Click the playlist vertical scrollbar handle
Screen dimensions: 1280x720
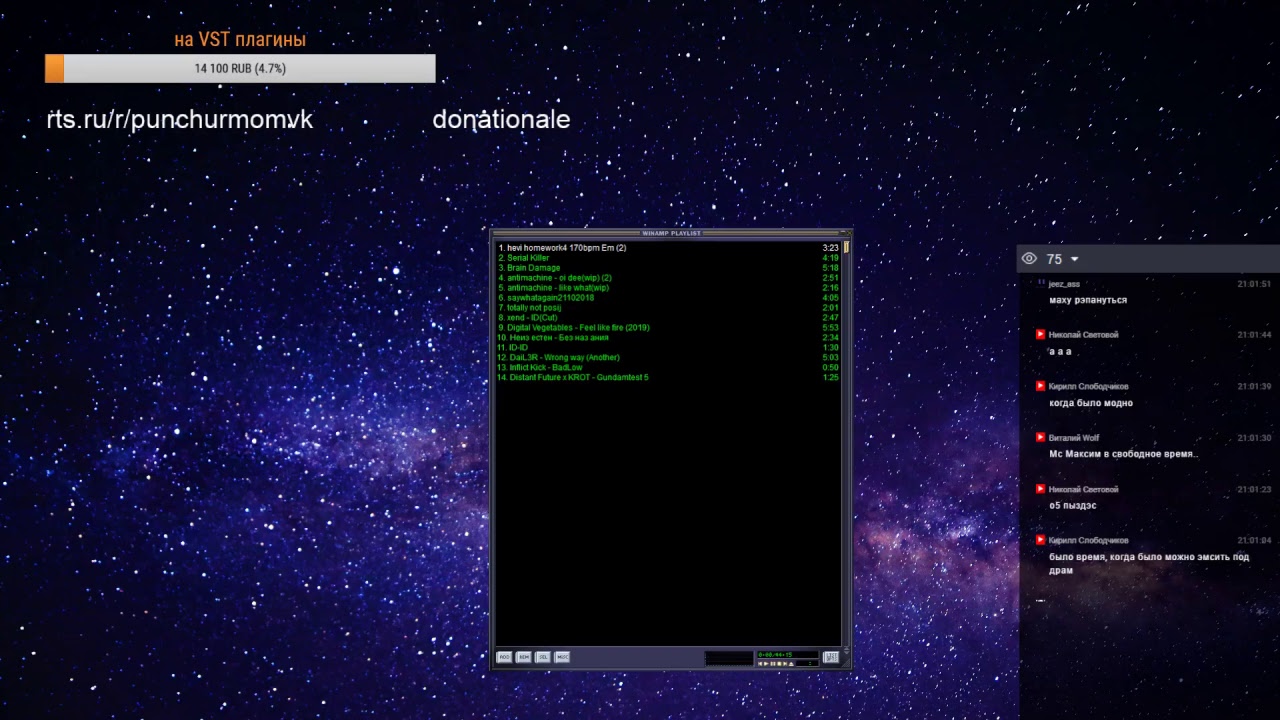846,247
